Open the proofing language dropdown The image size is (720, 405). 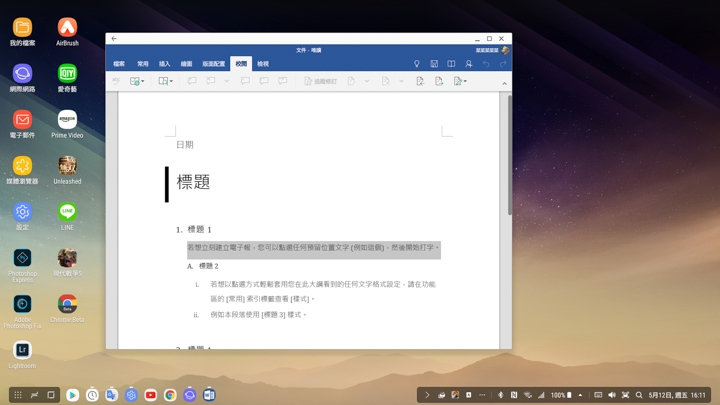[x=137, y=81]
